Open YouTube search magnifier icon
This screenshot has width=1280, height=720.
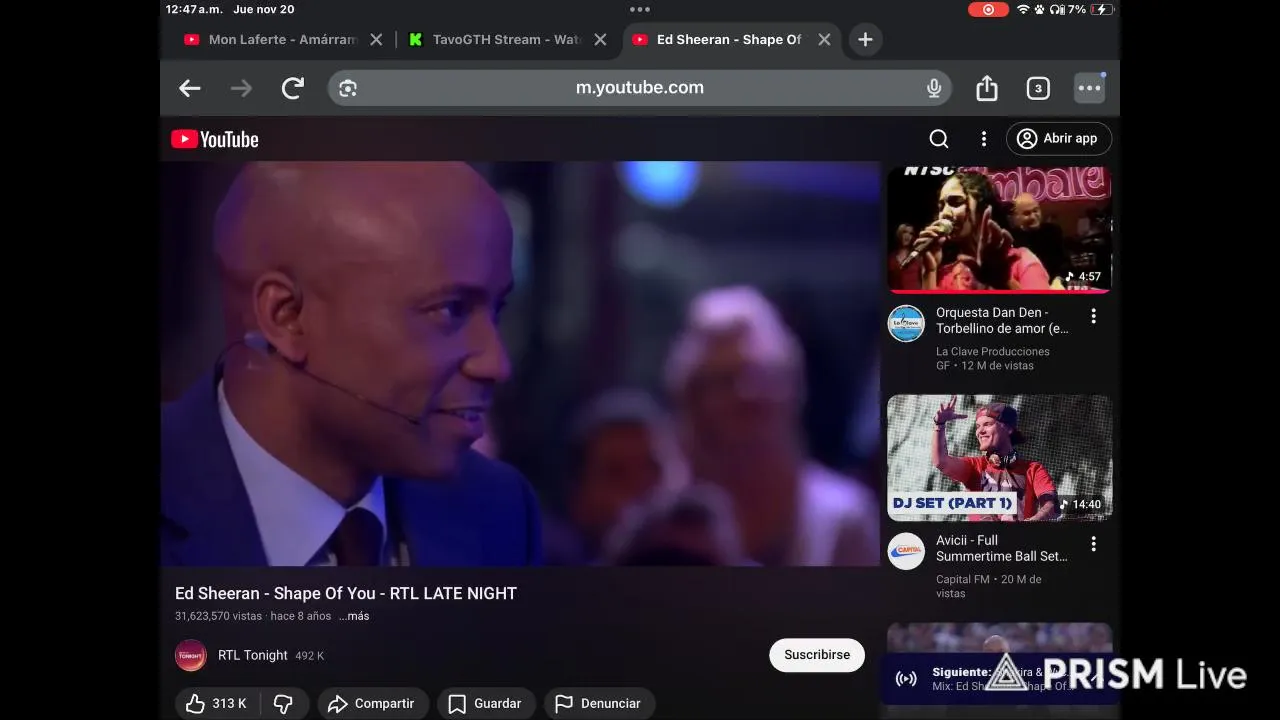coord(939,139)
